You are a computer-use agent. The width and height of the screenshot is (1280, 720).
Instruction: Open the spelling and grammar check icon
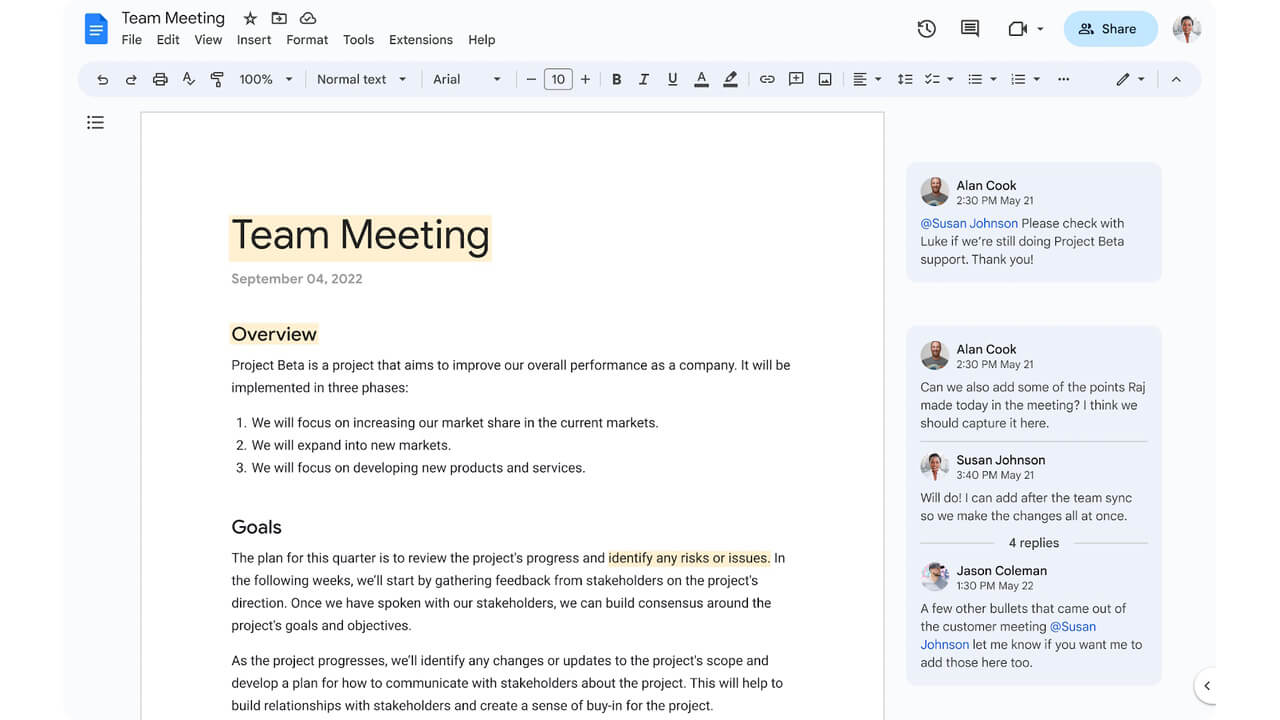point(188,79)
